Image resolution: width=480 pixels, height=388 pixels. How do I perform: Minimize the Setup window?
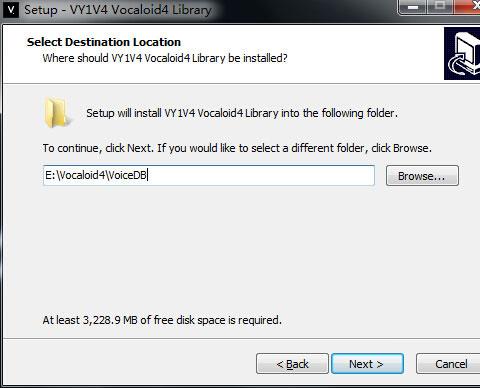click(413, 7)
